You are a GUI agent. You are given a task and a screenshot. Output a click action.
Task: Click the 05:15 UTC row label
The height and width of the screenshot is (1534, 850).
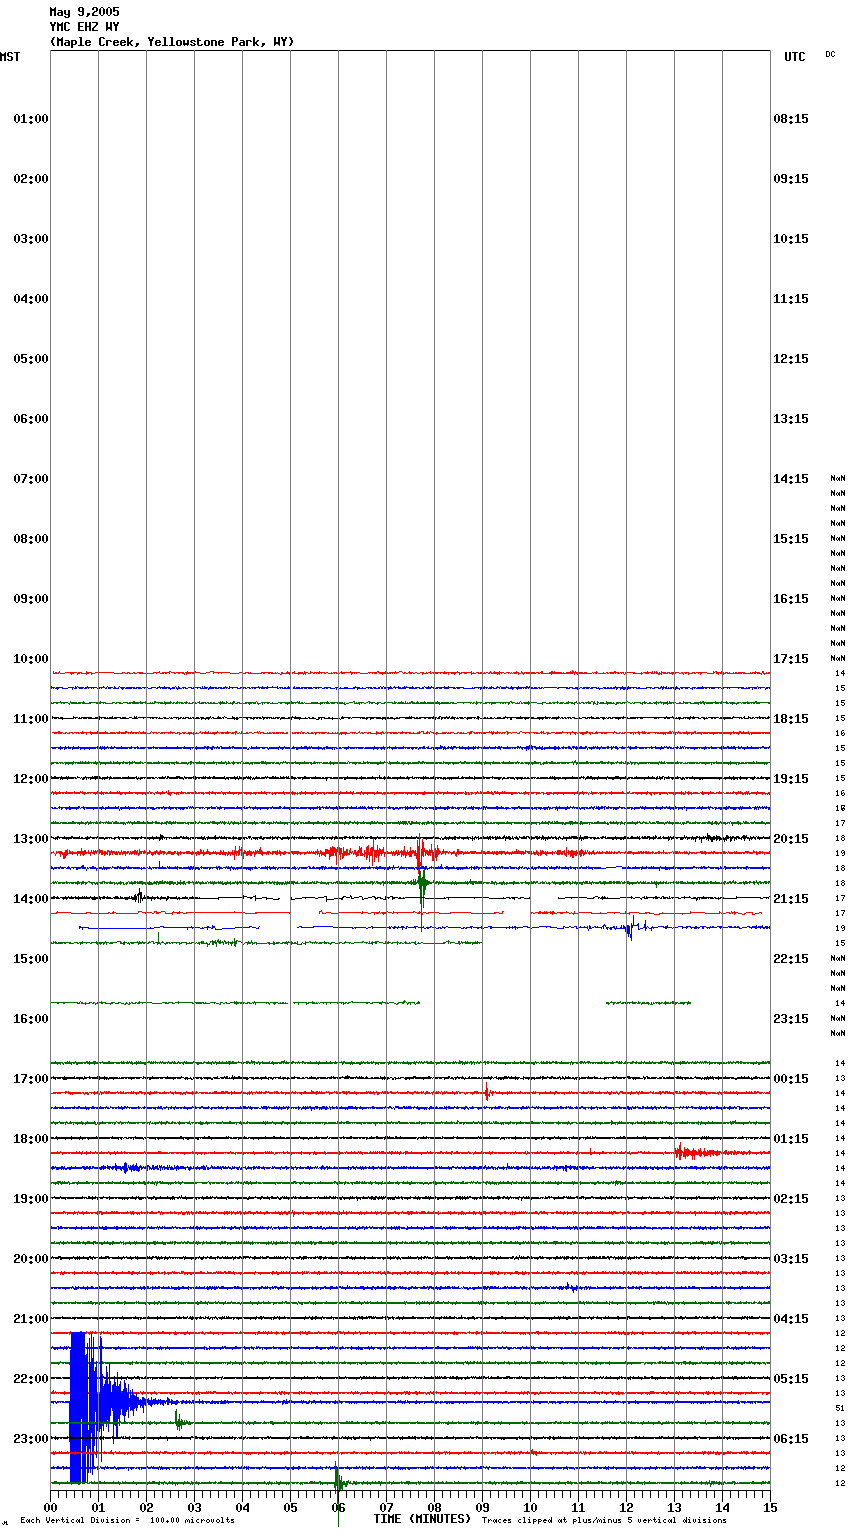[791, 1379]
